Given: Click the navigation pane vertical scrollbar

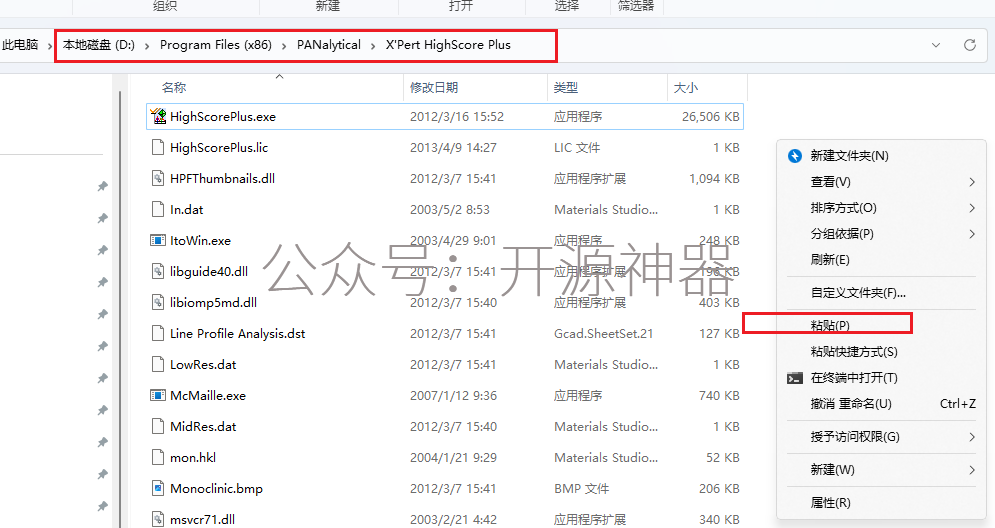Looking at the screenshot, I should (x=120, y=308).
